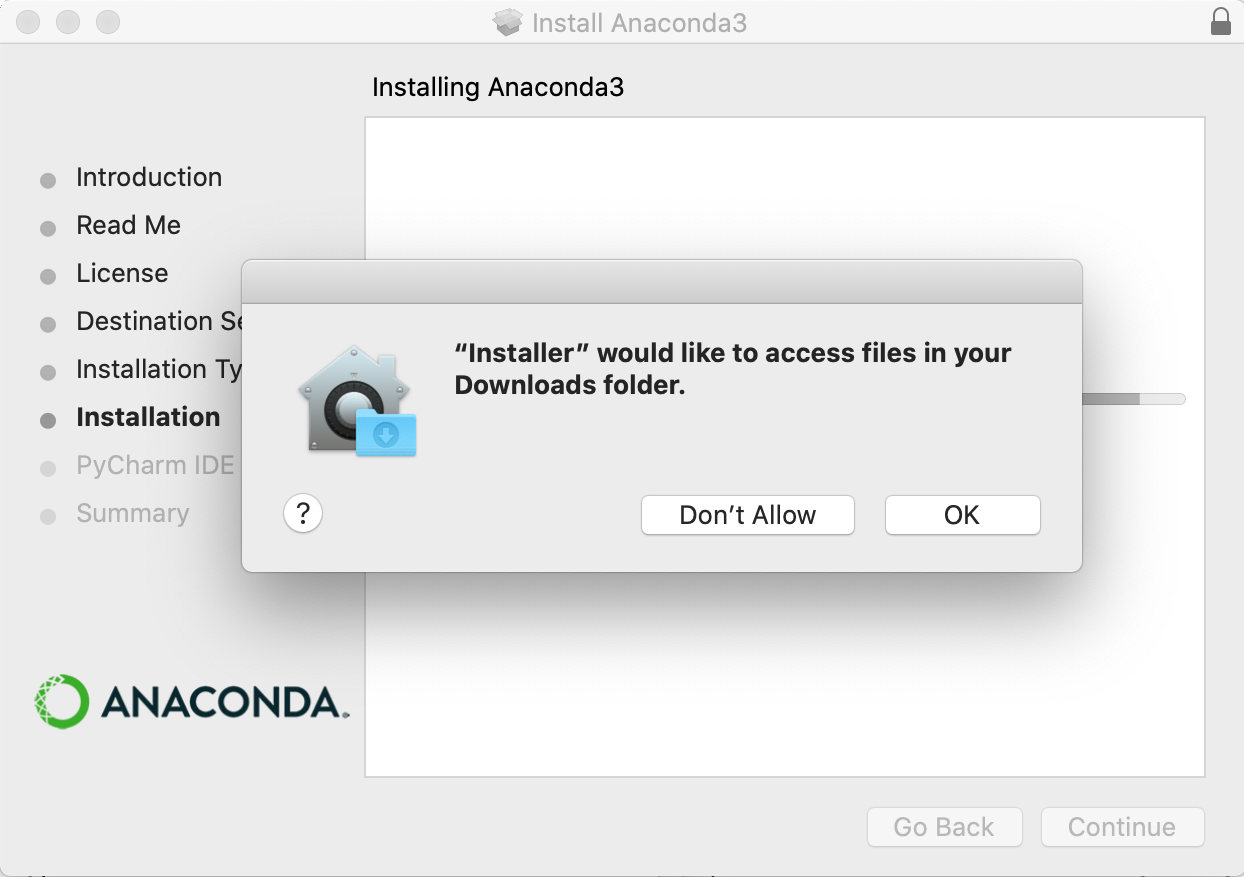Select the Summary step
The height and width of the screenshot is (877, 1244).
click(x=132, y=514)
